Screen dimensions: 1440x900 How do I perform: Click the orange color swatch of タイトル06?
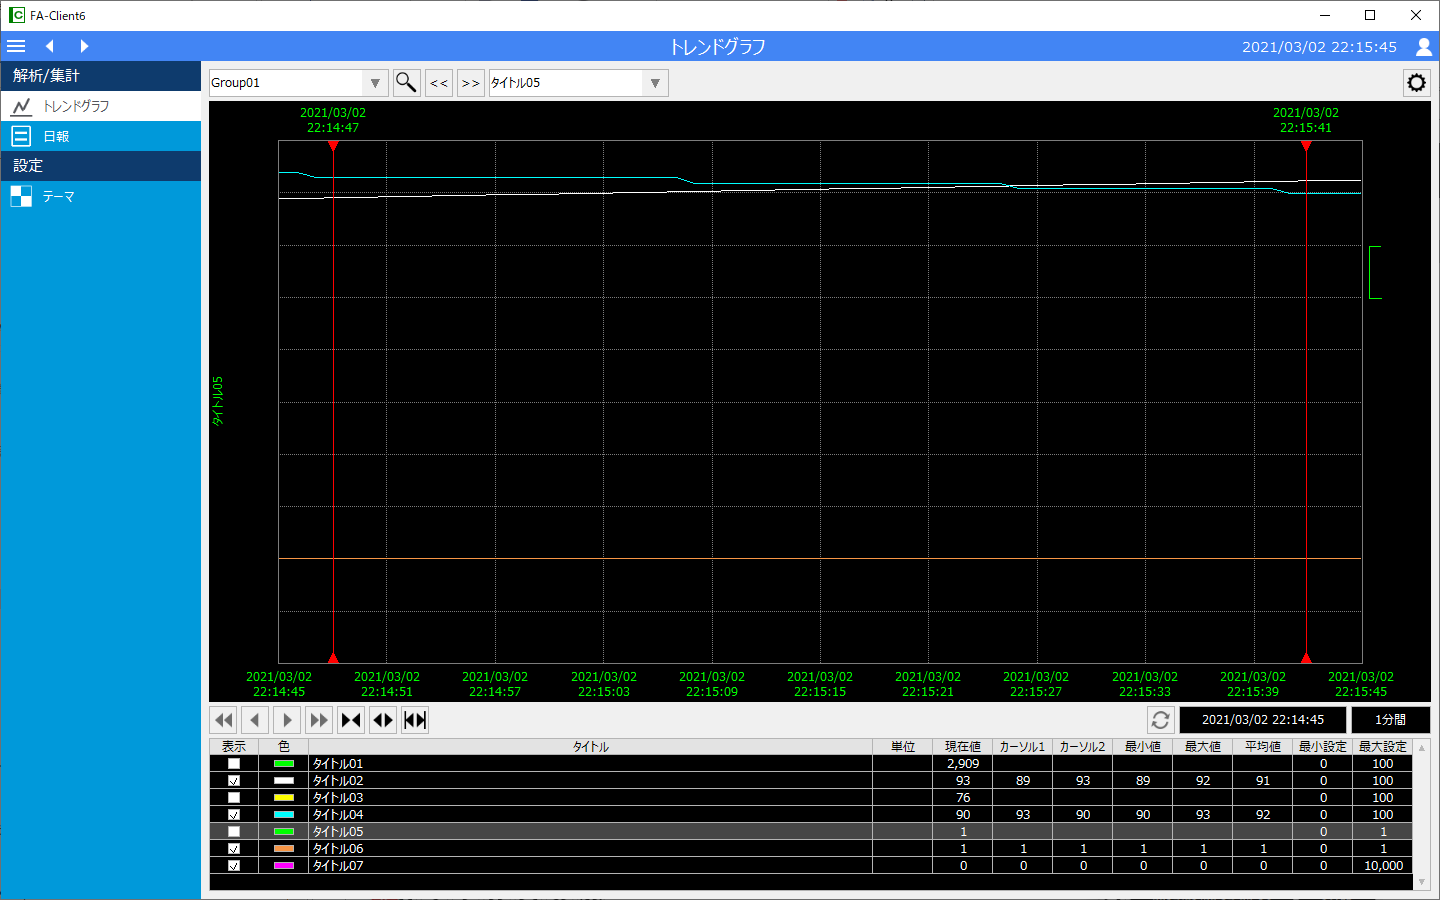284,849
